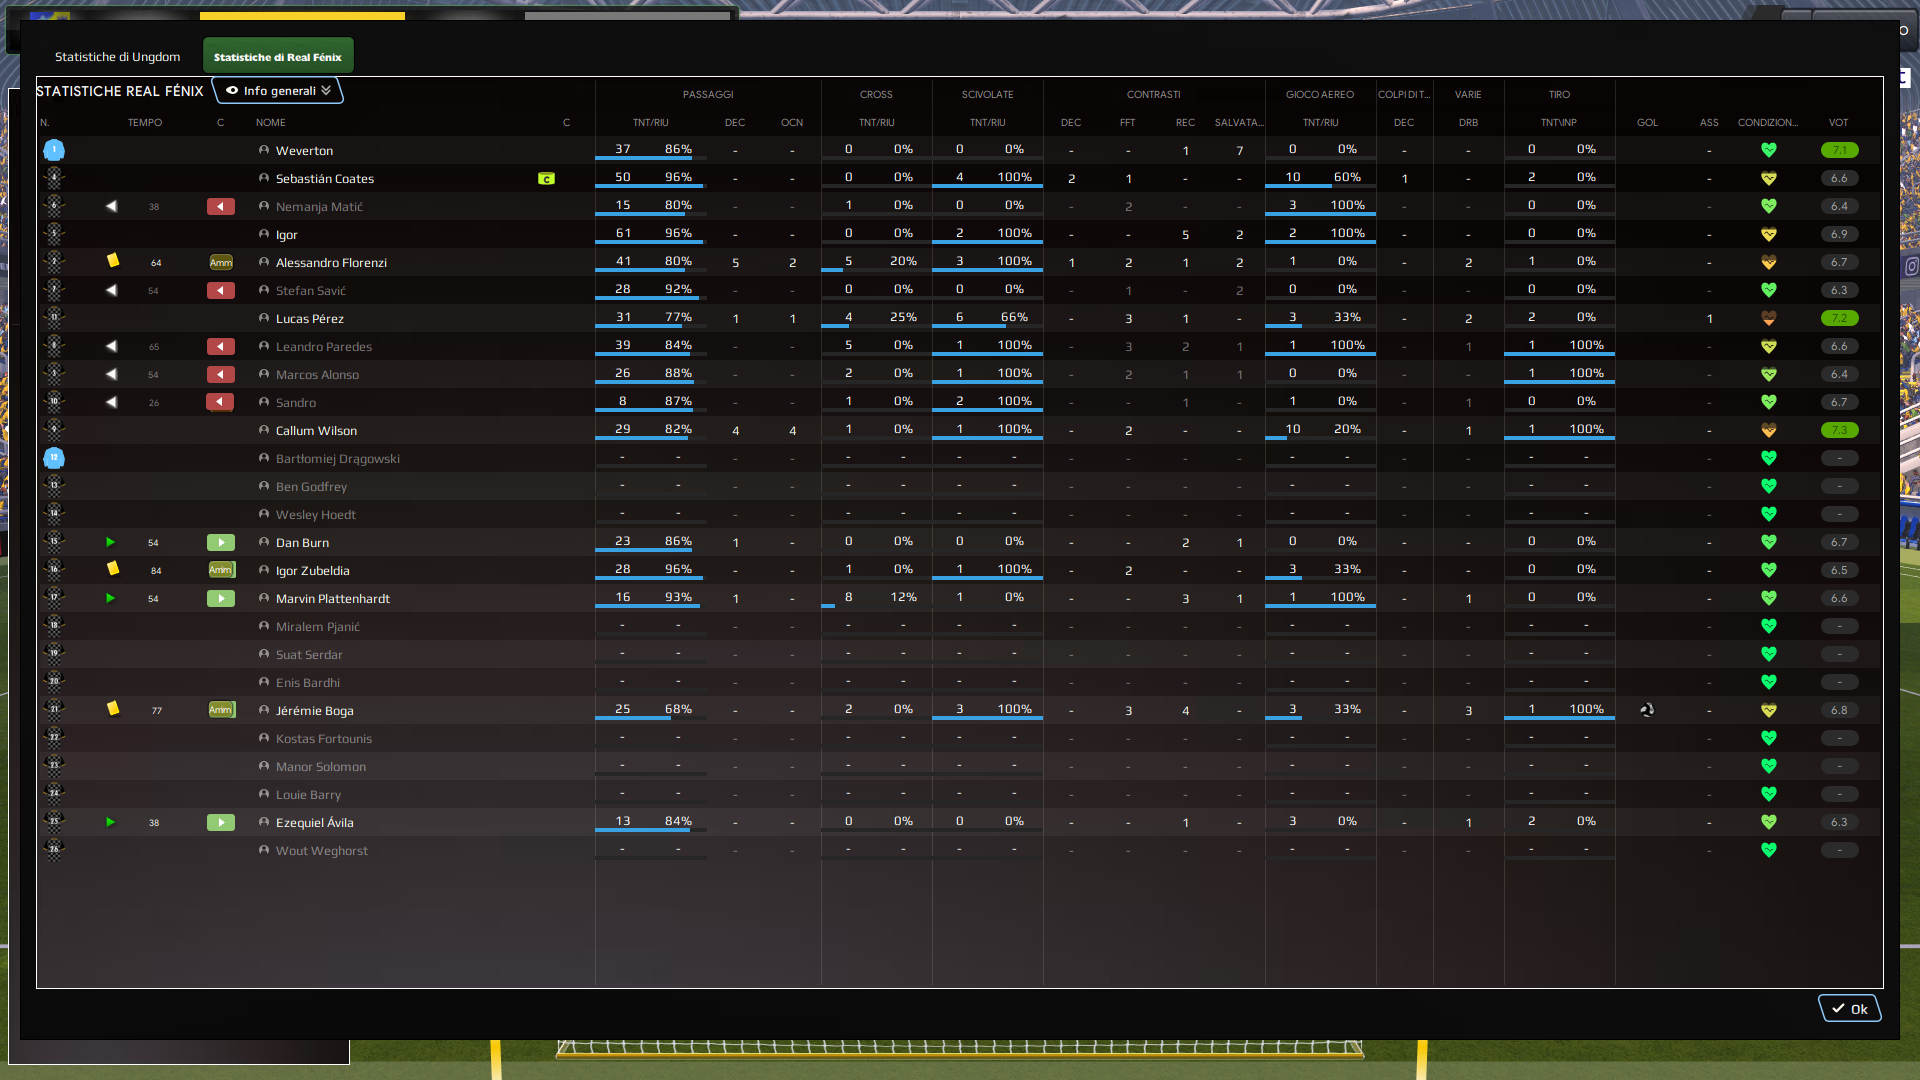Click yellow card icon for Alessandro Florenzi
Screen dimensions: 1920x1080
113,261
